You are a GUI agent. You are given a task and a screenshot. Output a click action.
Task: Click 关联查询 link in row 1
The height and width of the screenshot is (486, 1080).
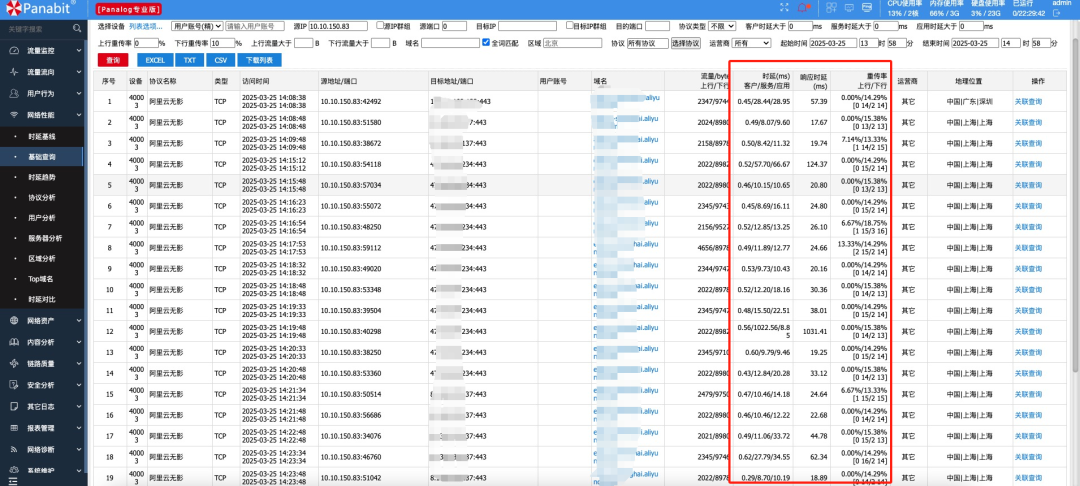pyautogui.click(x=1028, y=101)
